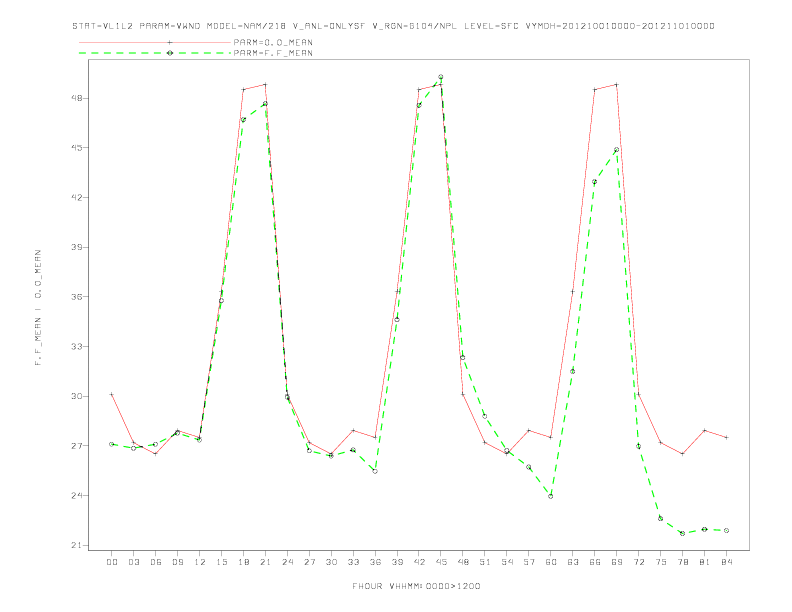Click y-axis tick label 45
Image resolution: width=792 pixels, height=612 pixels.
tap(77, 147)
